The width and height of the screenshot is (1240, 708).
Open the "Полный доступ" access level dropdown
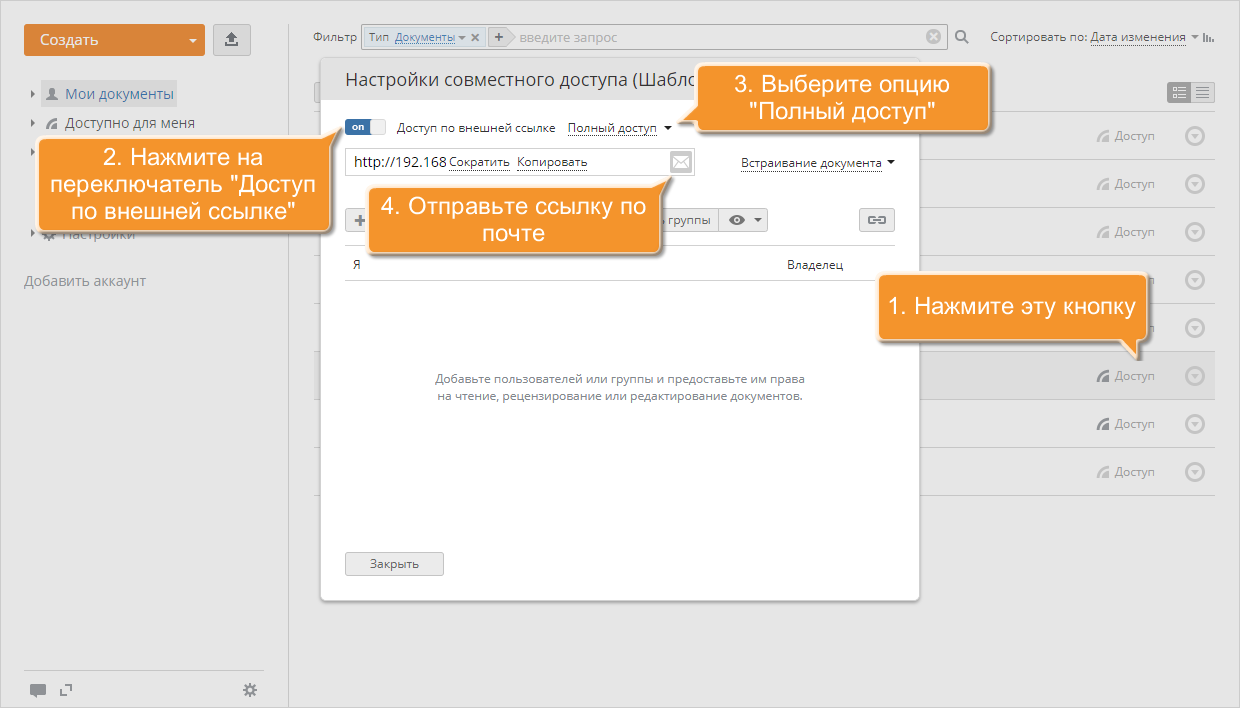point(619,128)
